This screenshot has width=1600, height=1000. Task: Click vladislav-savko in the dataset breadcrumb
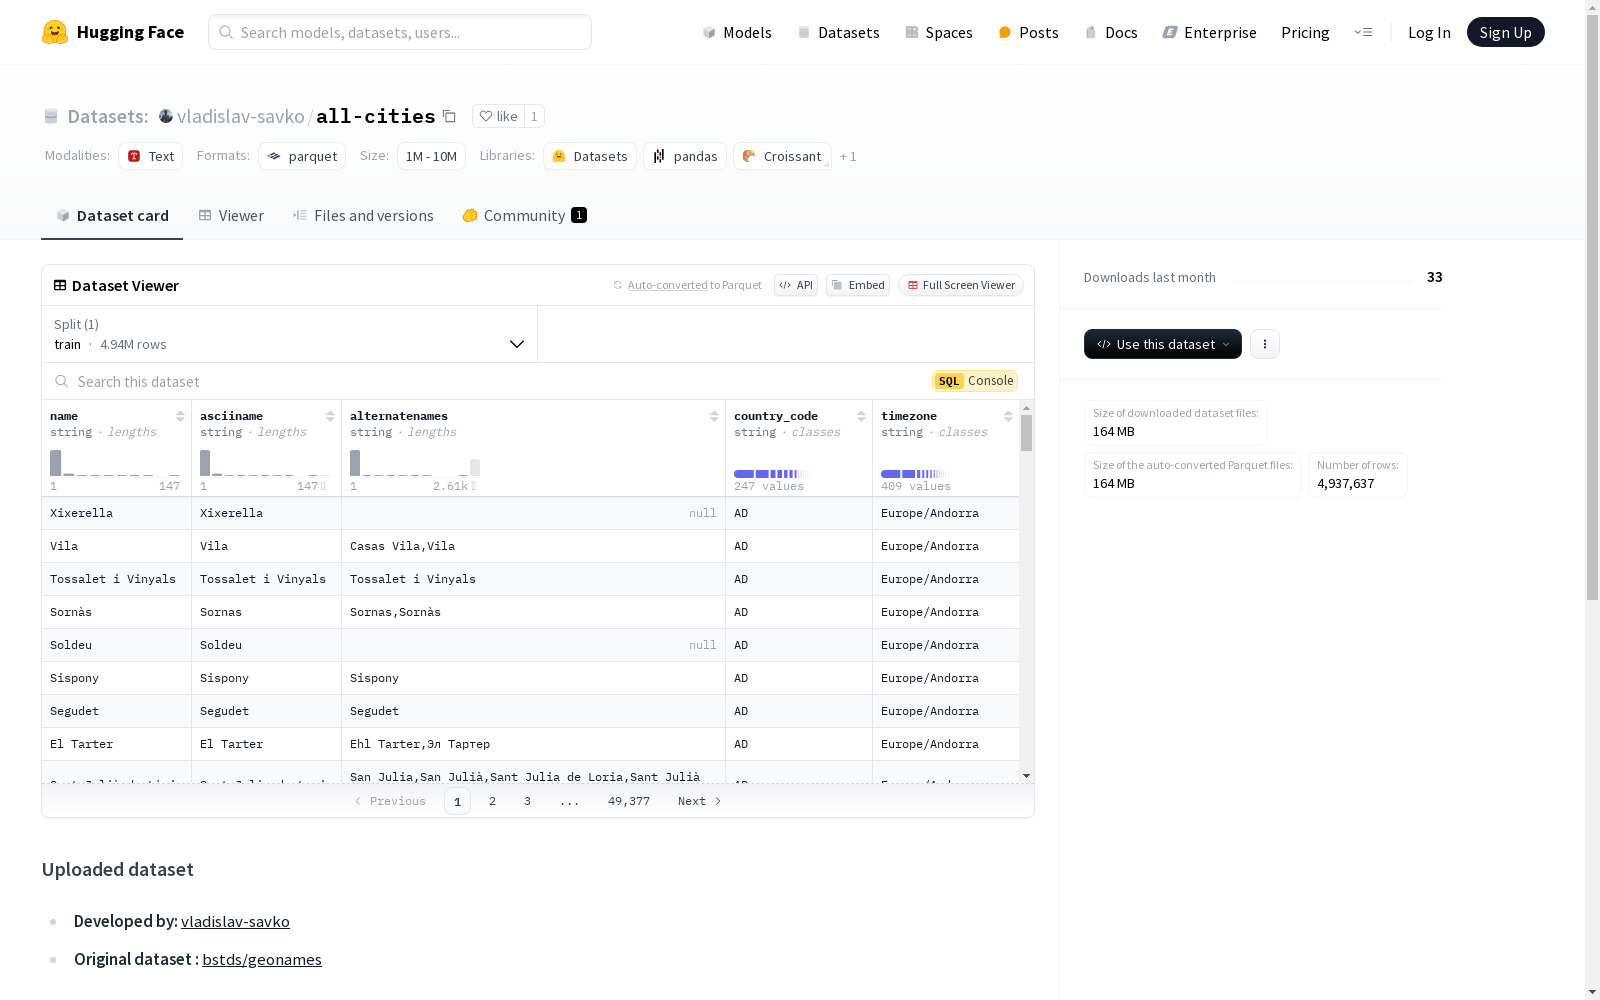click(x=241, y=116)
